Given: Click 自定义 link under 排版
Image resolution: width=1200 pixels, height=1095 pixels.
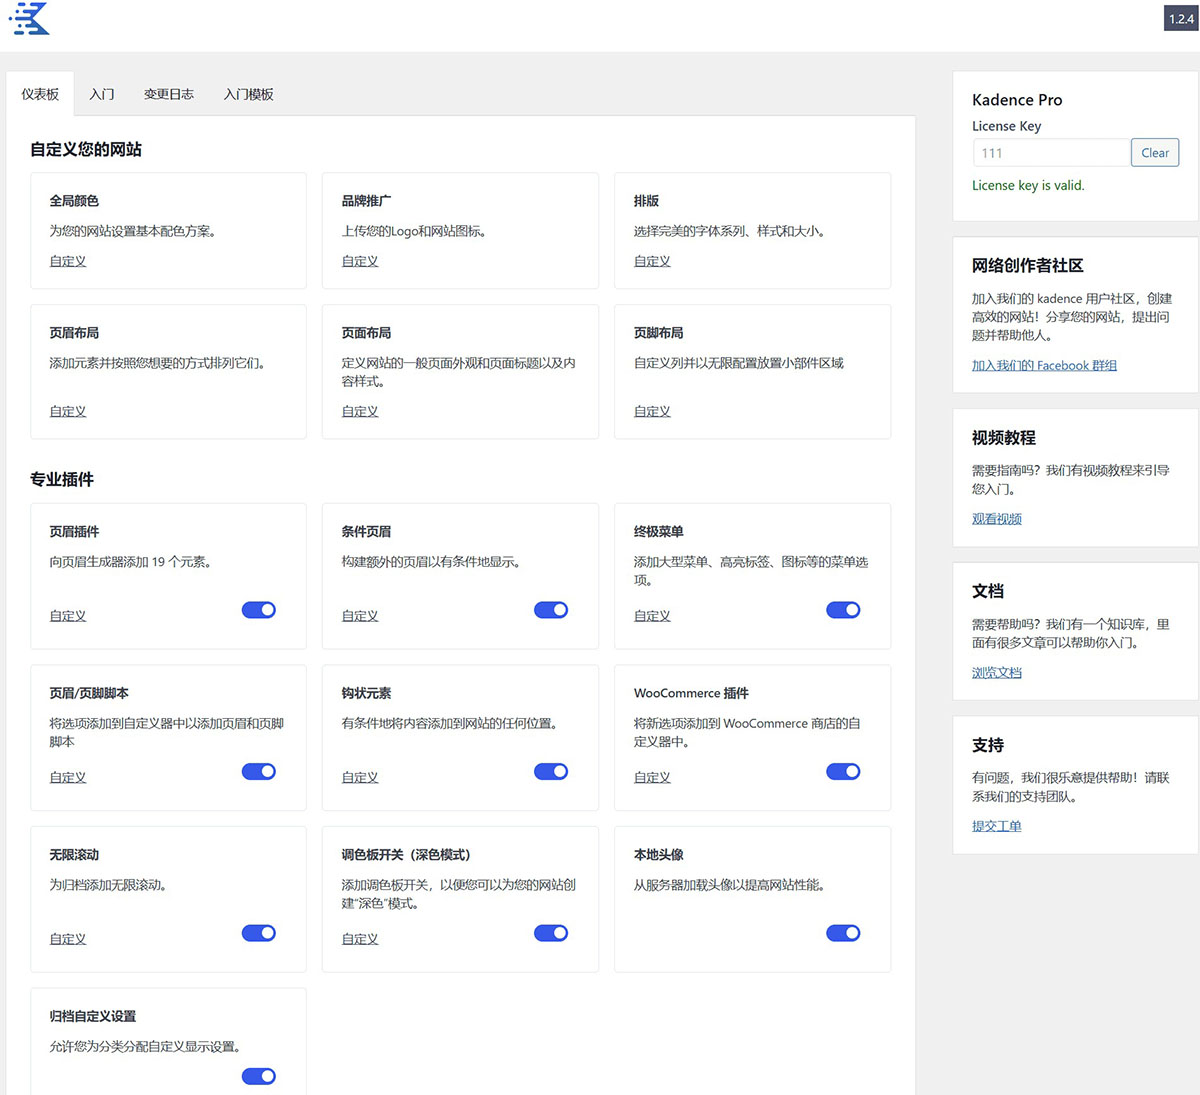Looking at the screenshot, I should pos(652,261).
